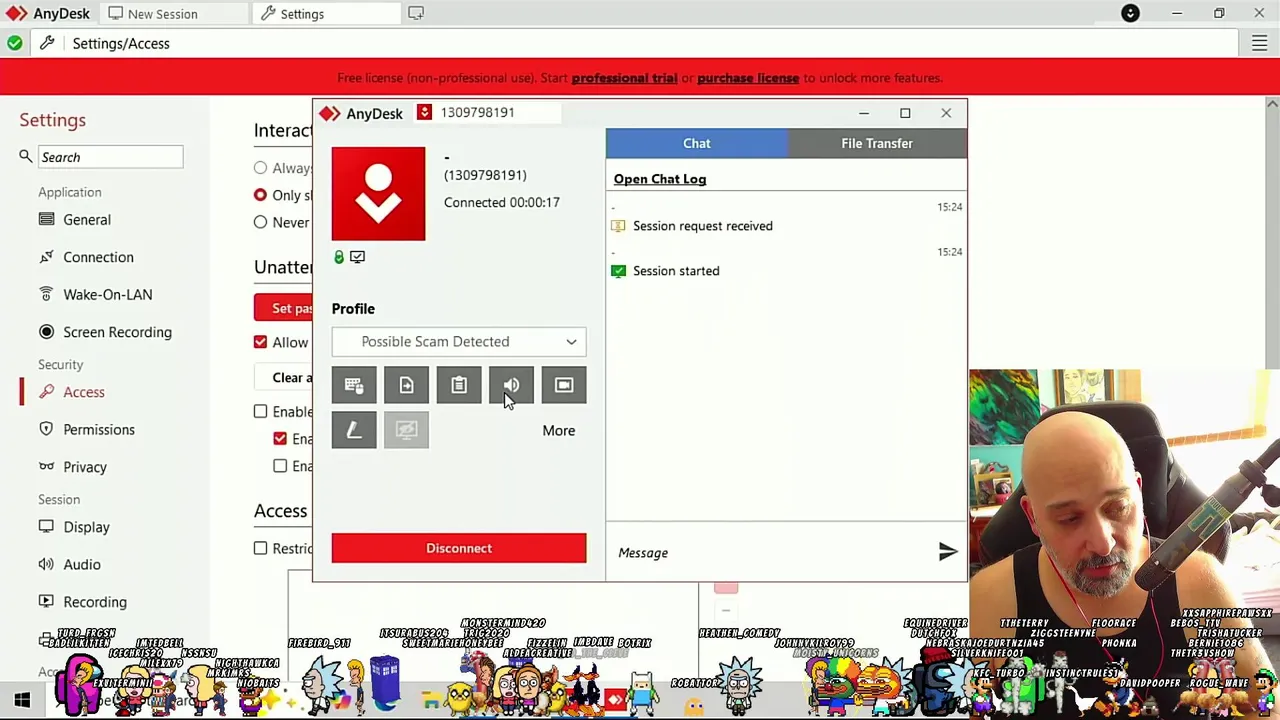Focus the Settings Search field
Image resolution: width=1280 pixels, height=720 pixels.
coord(110,157)
